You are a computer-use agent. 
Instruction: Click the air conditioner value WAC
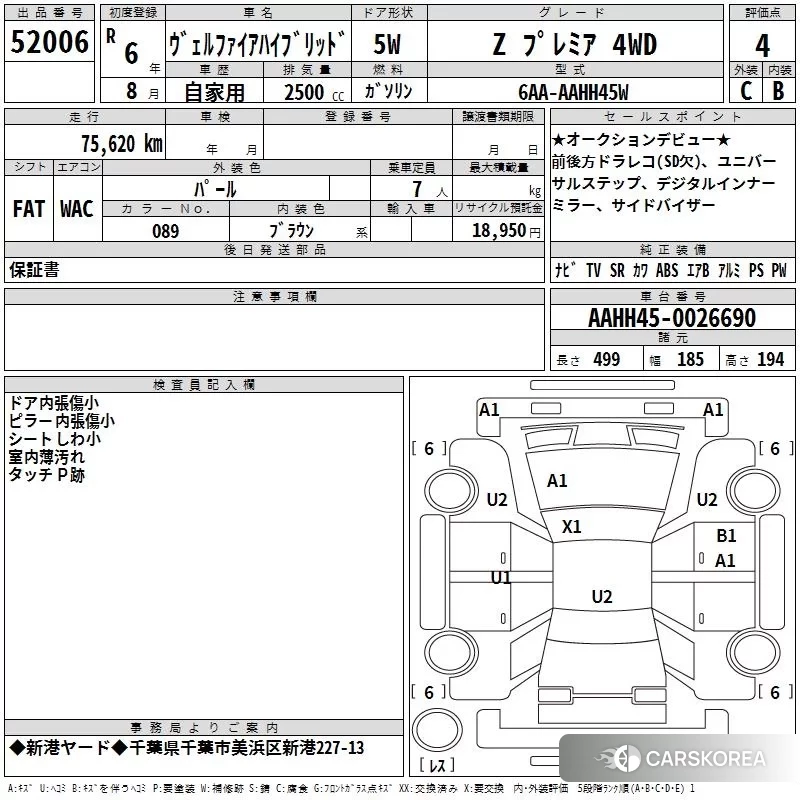click(77, 209)
